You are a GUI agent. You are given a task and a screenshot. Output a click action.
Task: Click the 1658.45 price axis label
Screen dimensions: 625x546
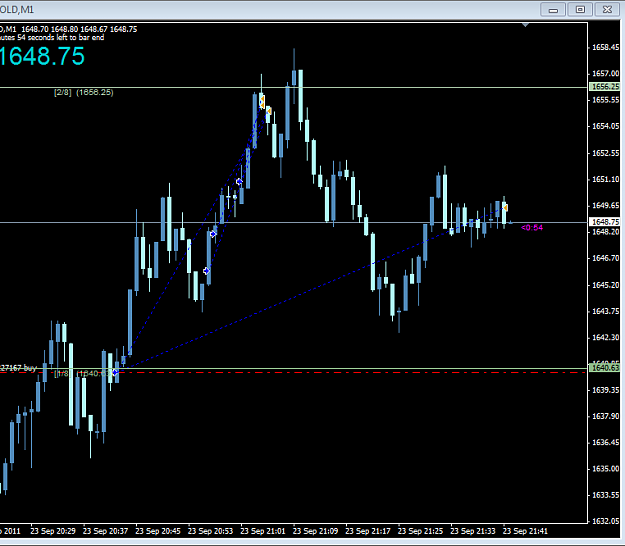pos(605,47)
